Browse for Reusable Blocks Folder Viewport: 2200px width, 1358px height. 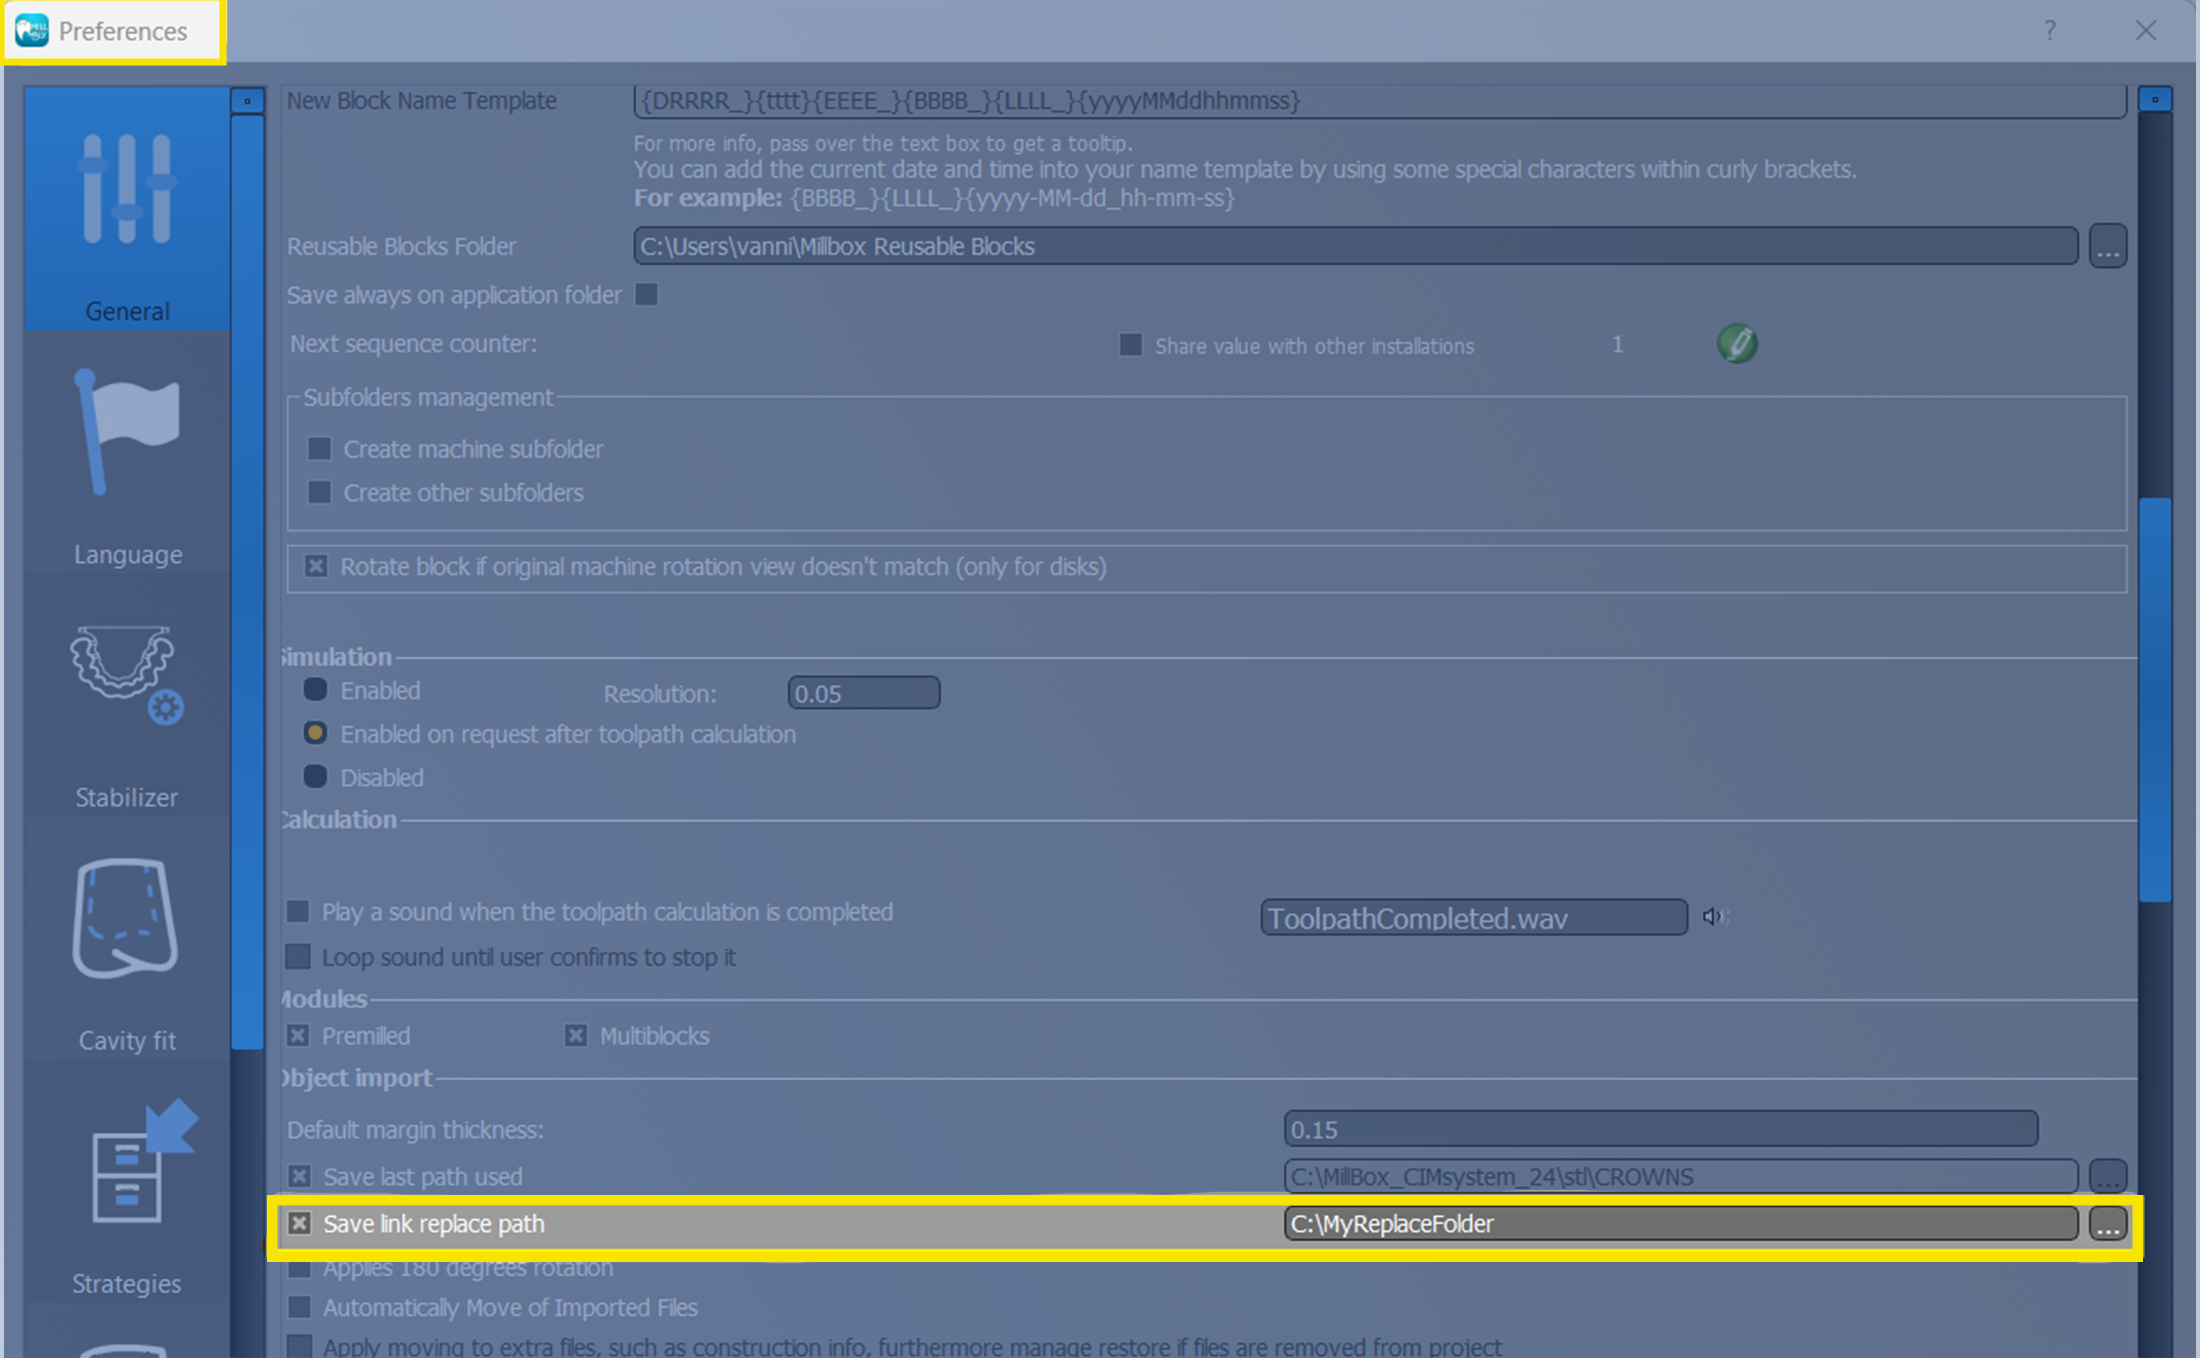[x=2107, y=246]
